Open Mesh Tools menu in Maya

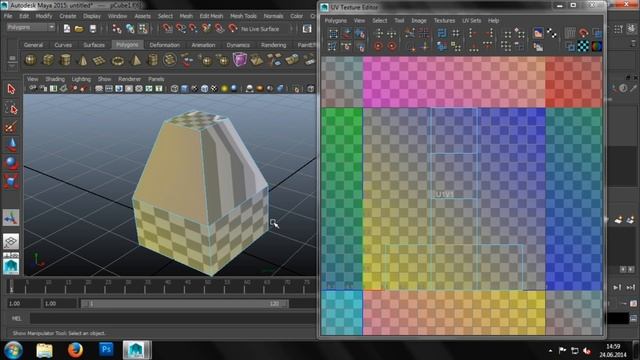coord(243,16)
